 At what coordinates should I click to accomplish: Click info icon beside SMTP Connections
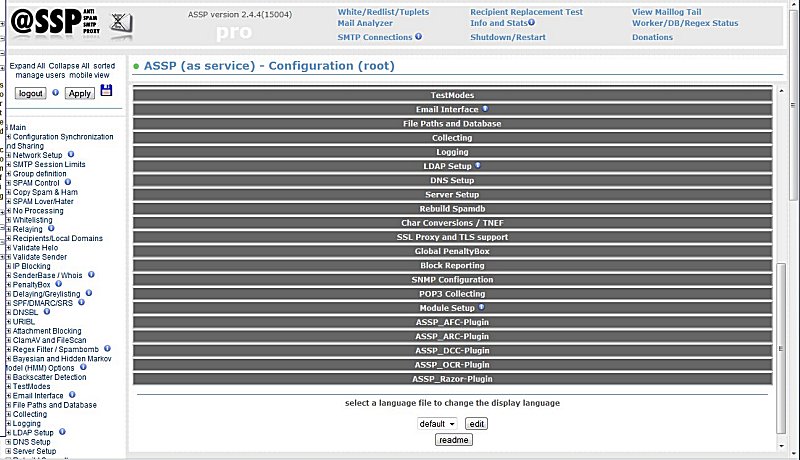pos(418,37)
